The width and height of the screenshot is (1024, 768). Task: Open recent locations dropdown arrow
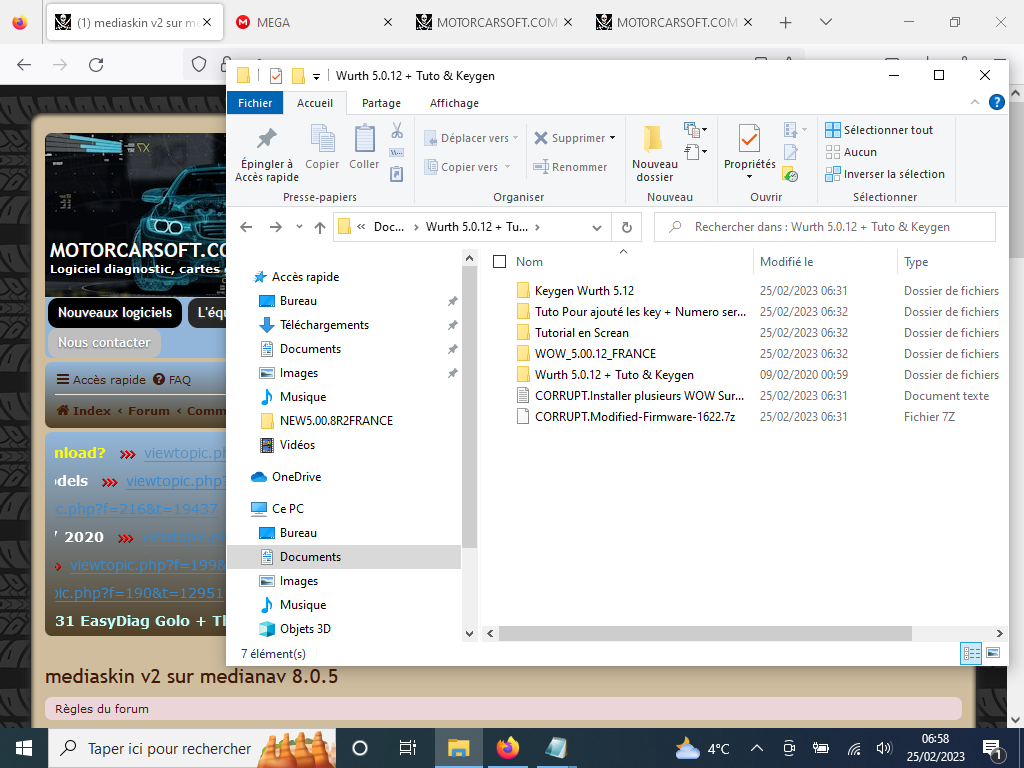(x=299, y=227)
